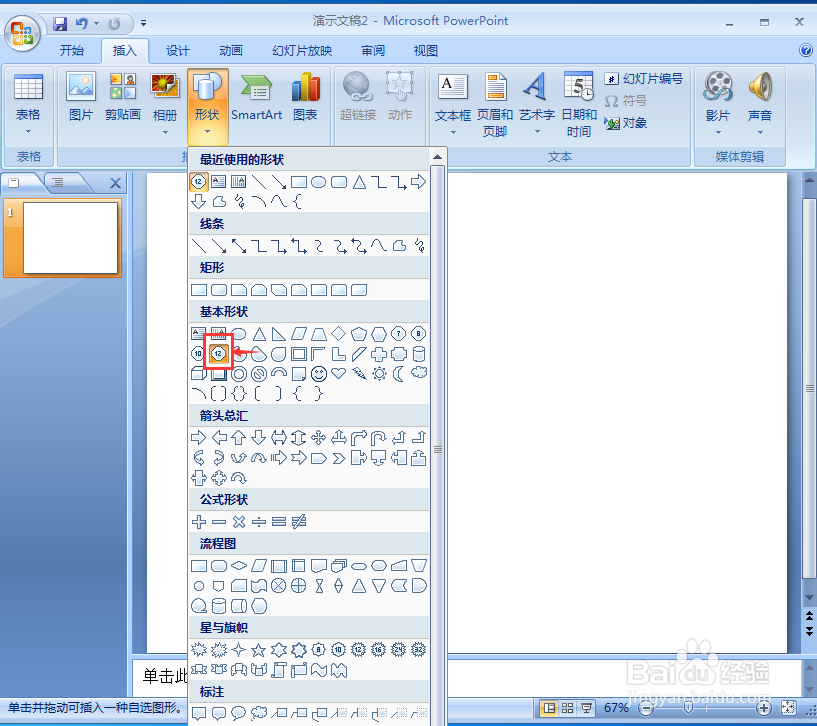Switch to normal view in status bar
The width and height of the screenshot is (817, 726).
click(x=549, y=708)
